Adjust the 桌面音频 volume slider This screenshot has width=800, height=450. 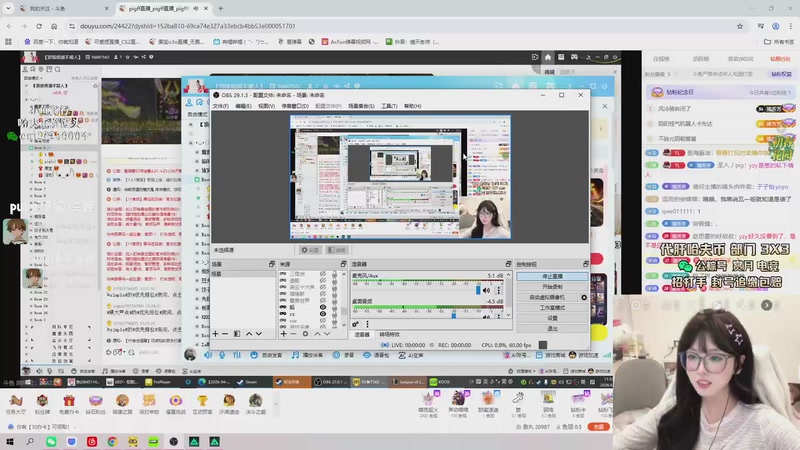point(454,316)
